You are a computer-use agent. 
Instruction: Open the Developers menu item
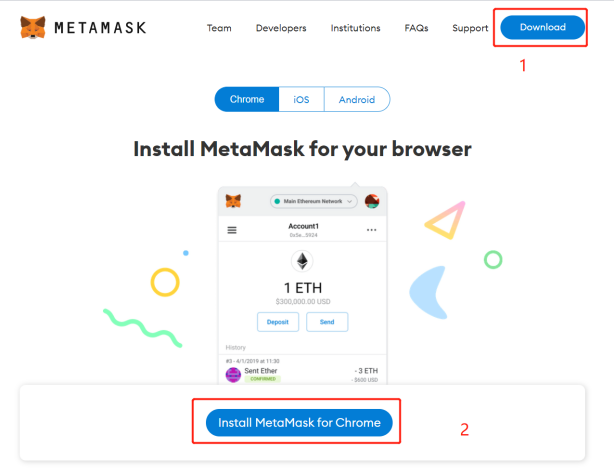pyautogui.click(x=281, y=28)
